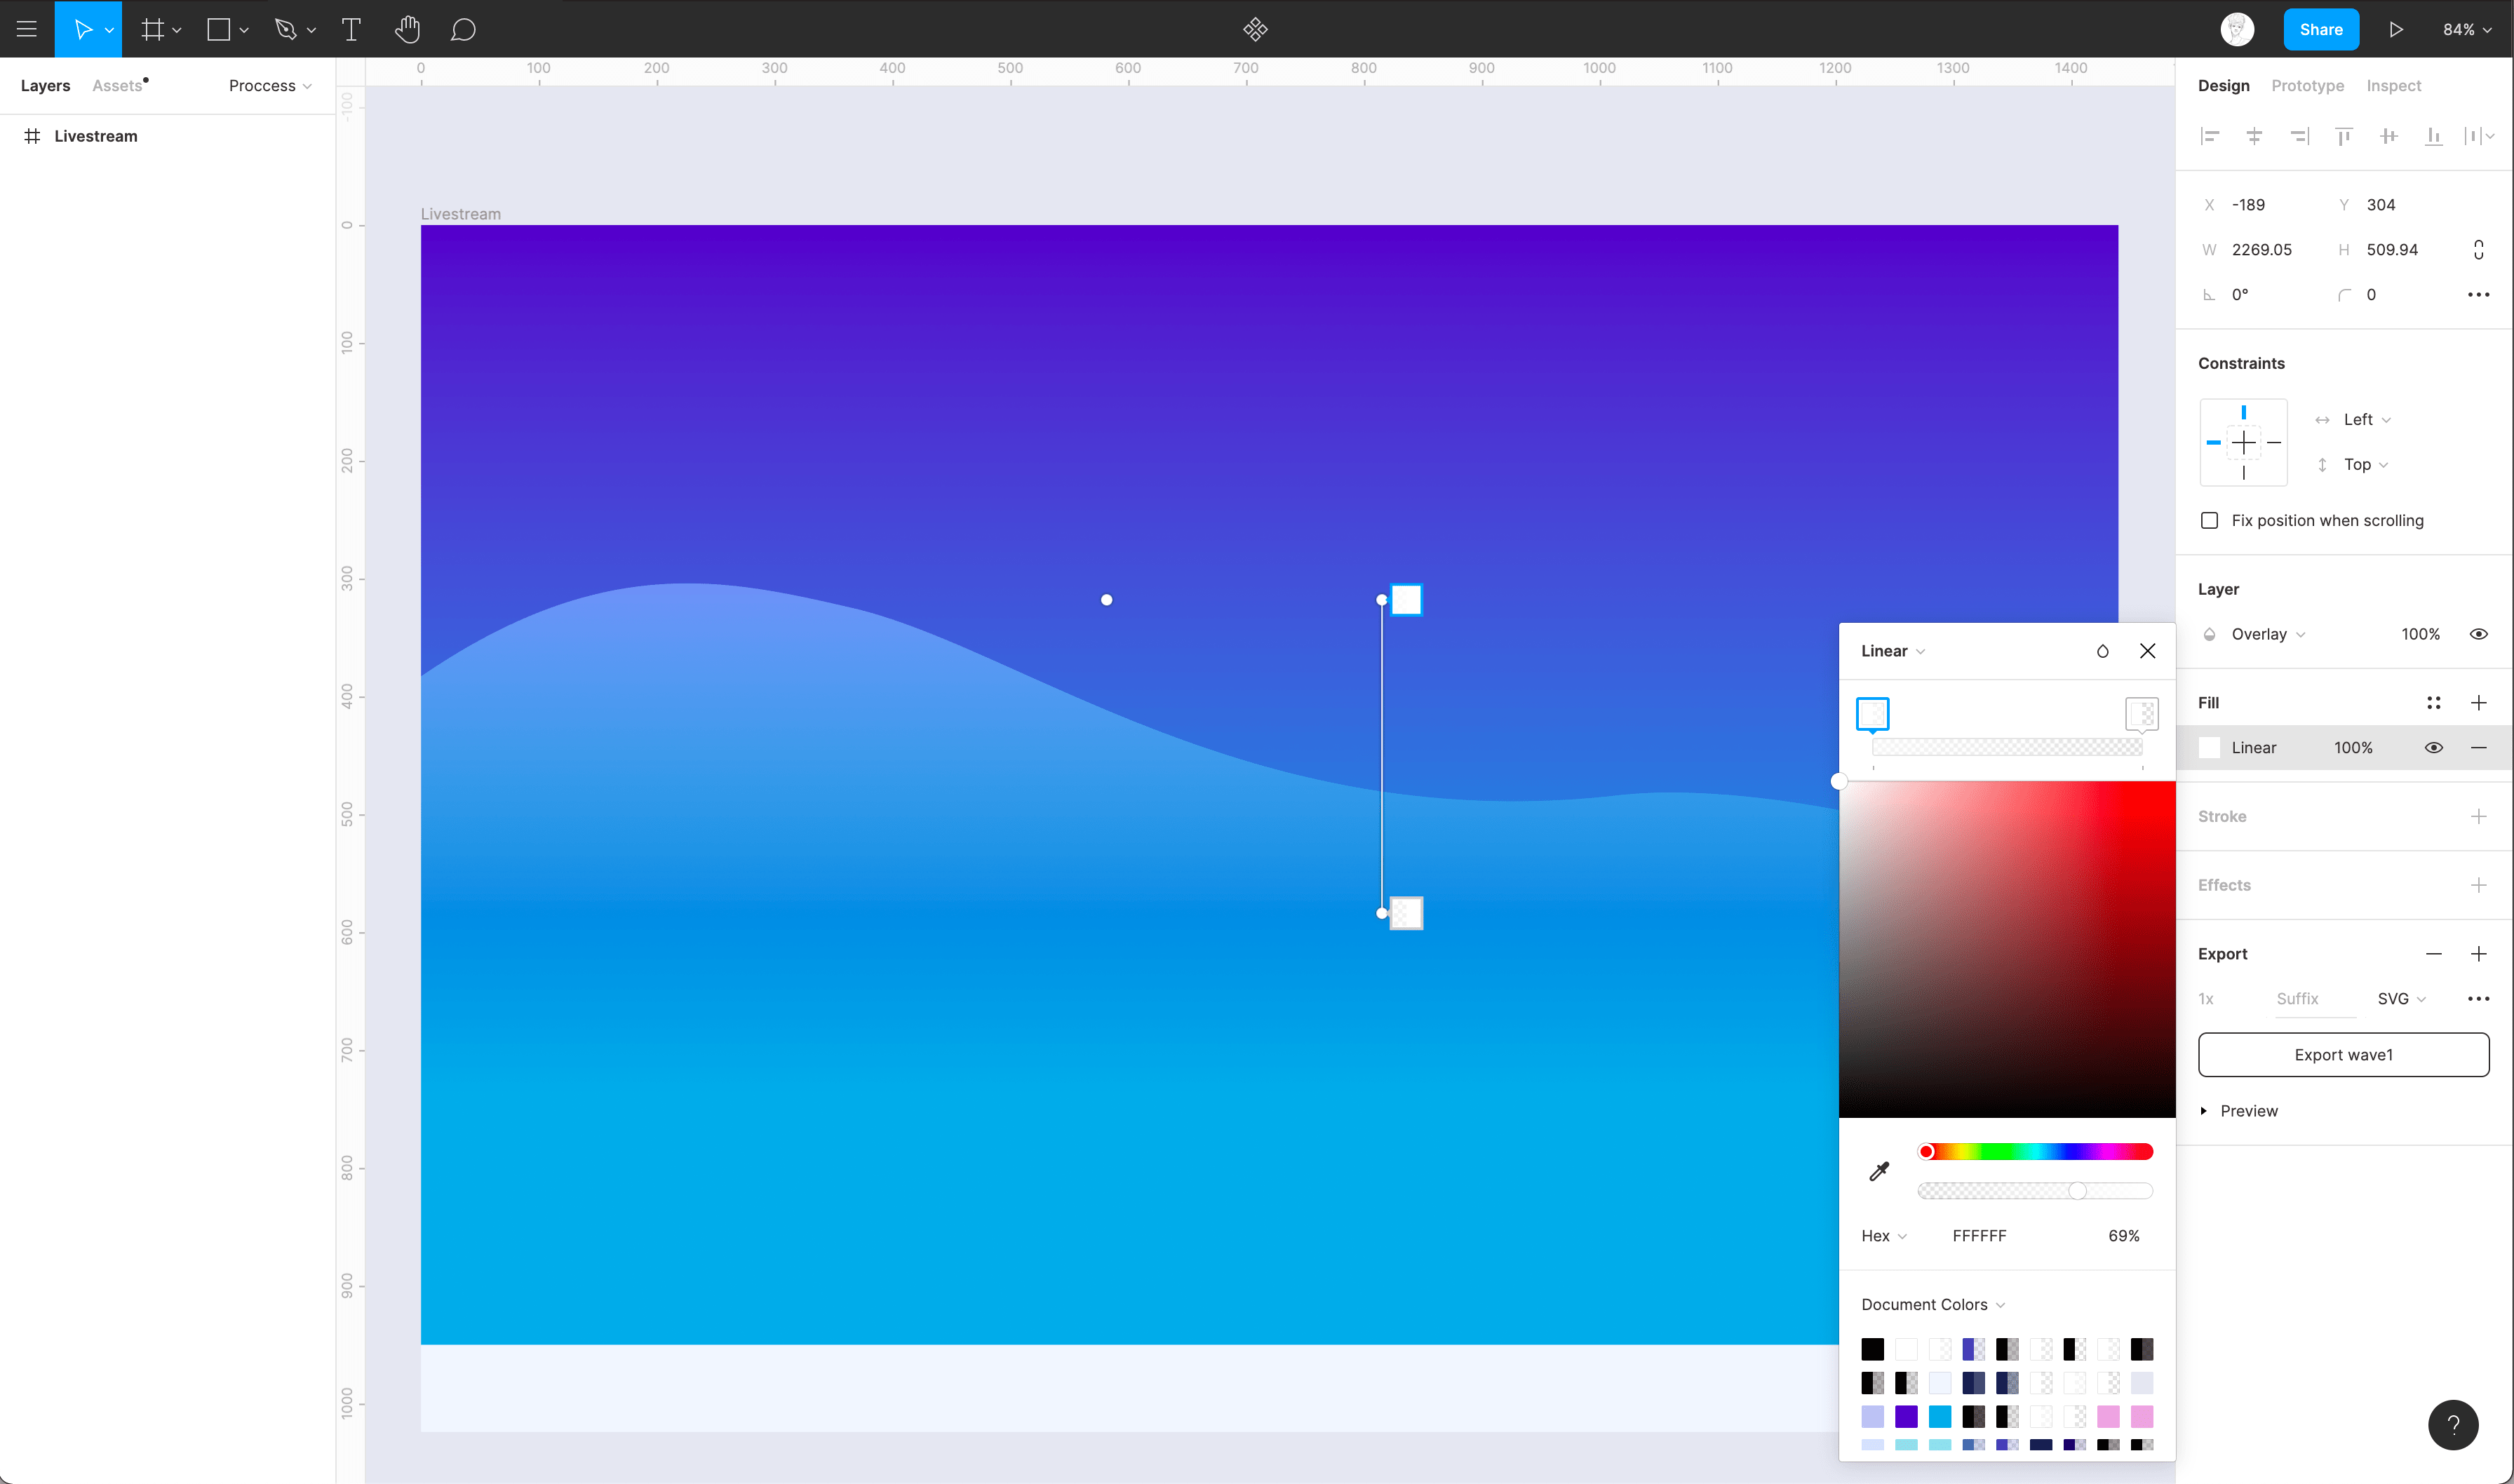This screenshot has width=2514, height=1484.
Task: Switch to the Assets tab
Action: coord(117,86)
